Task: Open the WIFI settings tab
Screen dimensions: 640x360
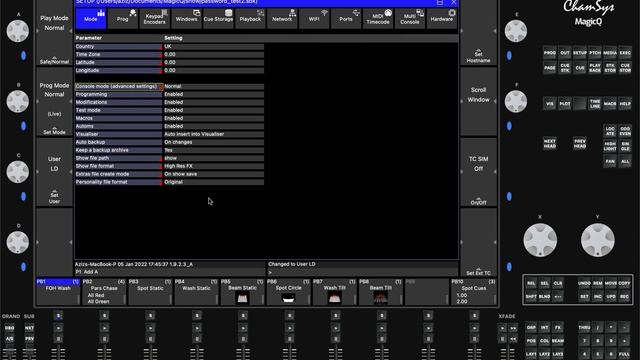Action: [x=313, y=18]
